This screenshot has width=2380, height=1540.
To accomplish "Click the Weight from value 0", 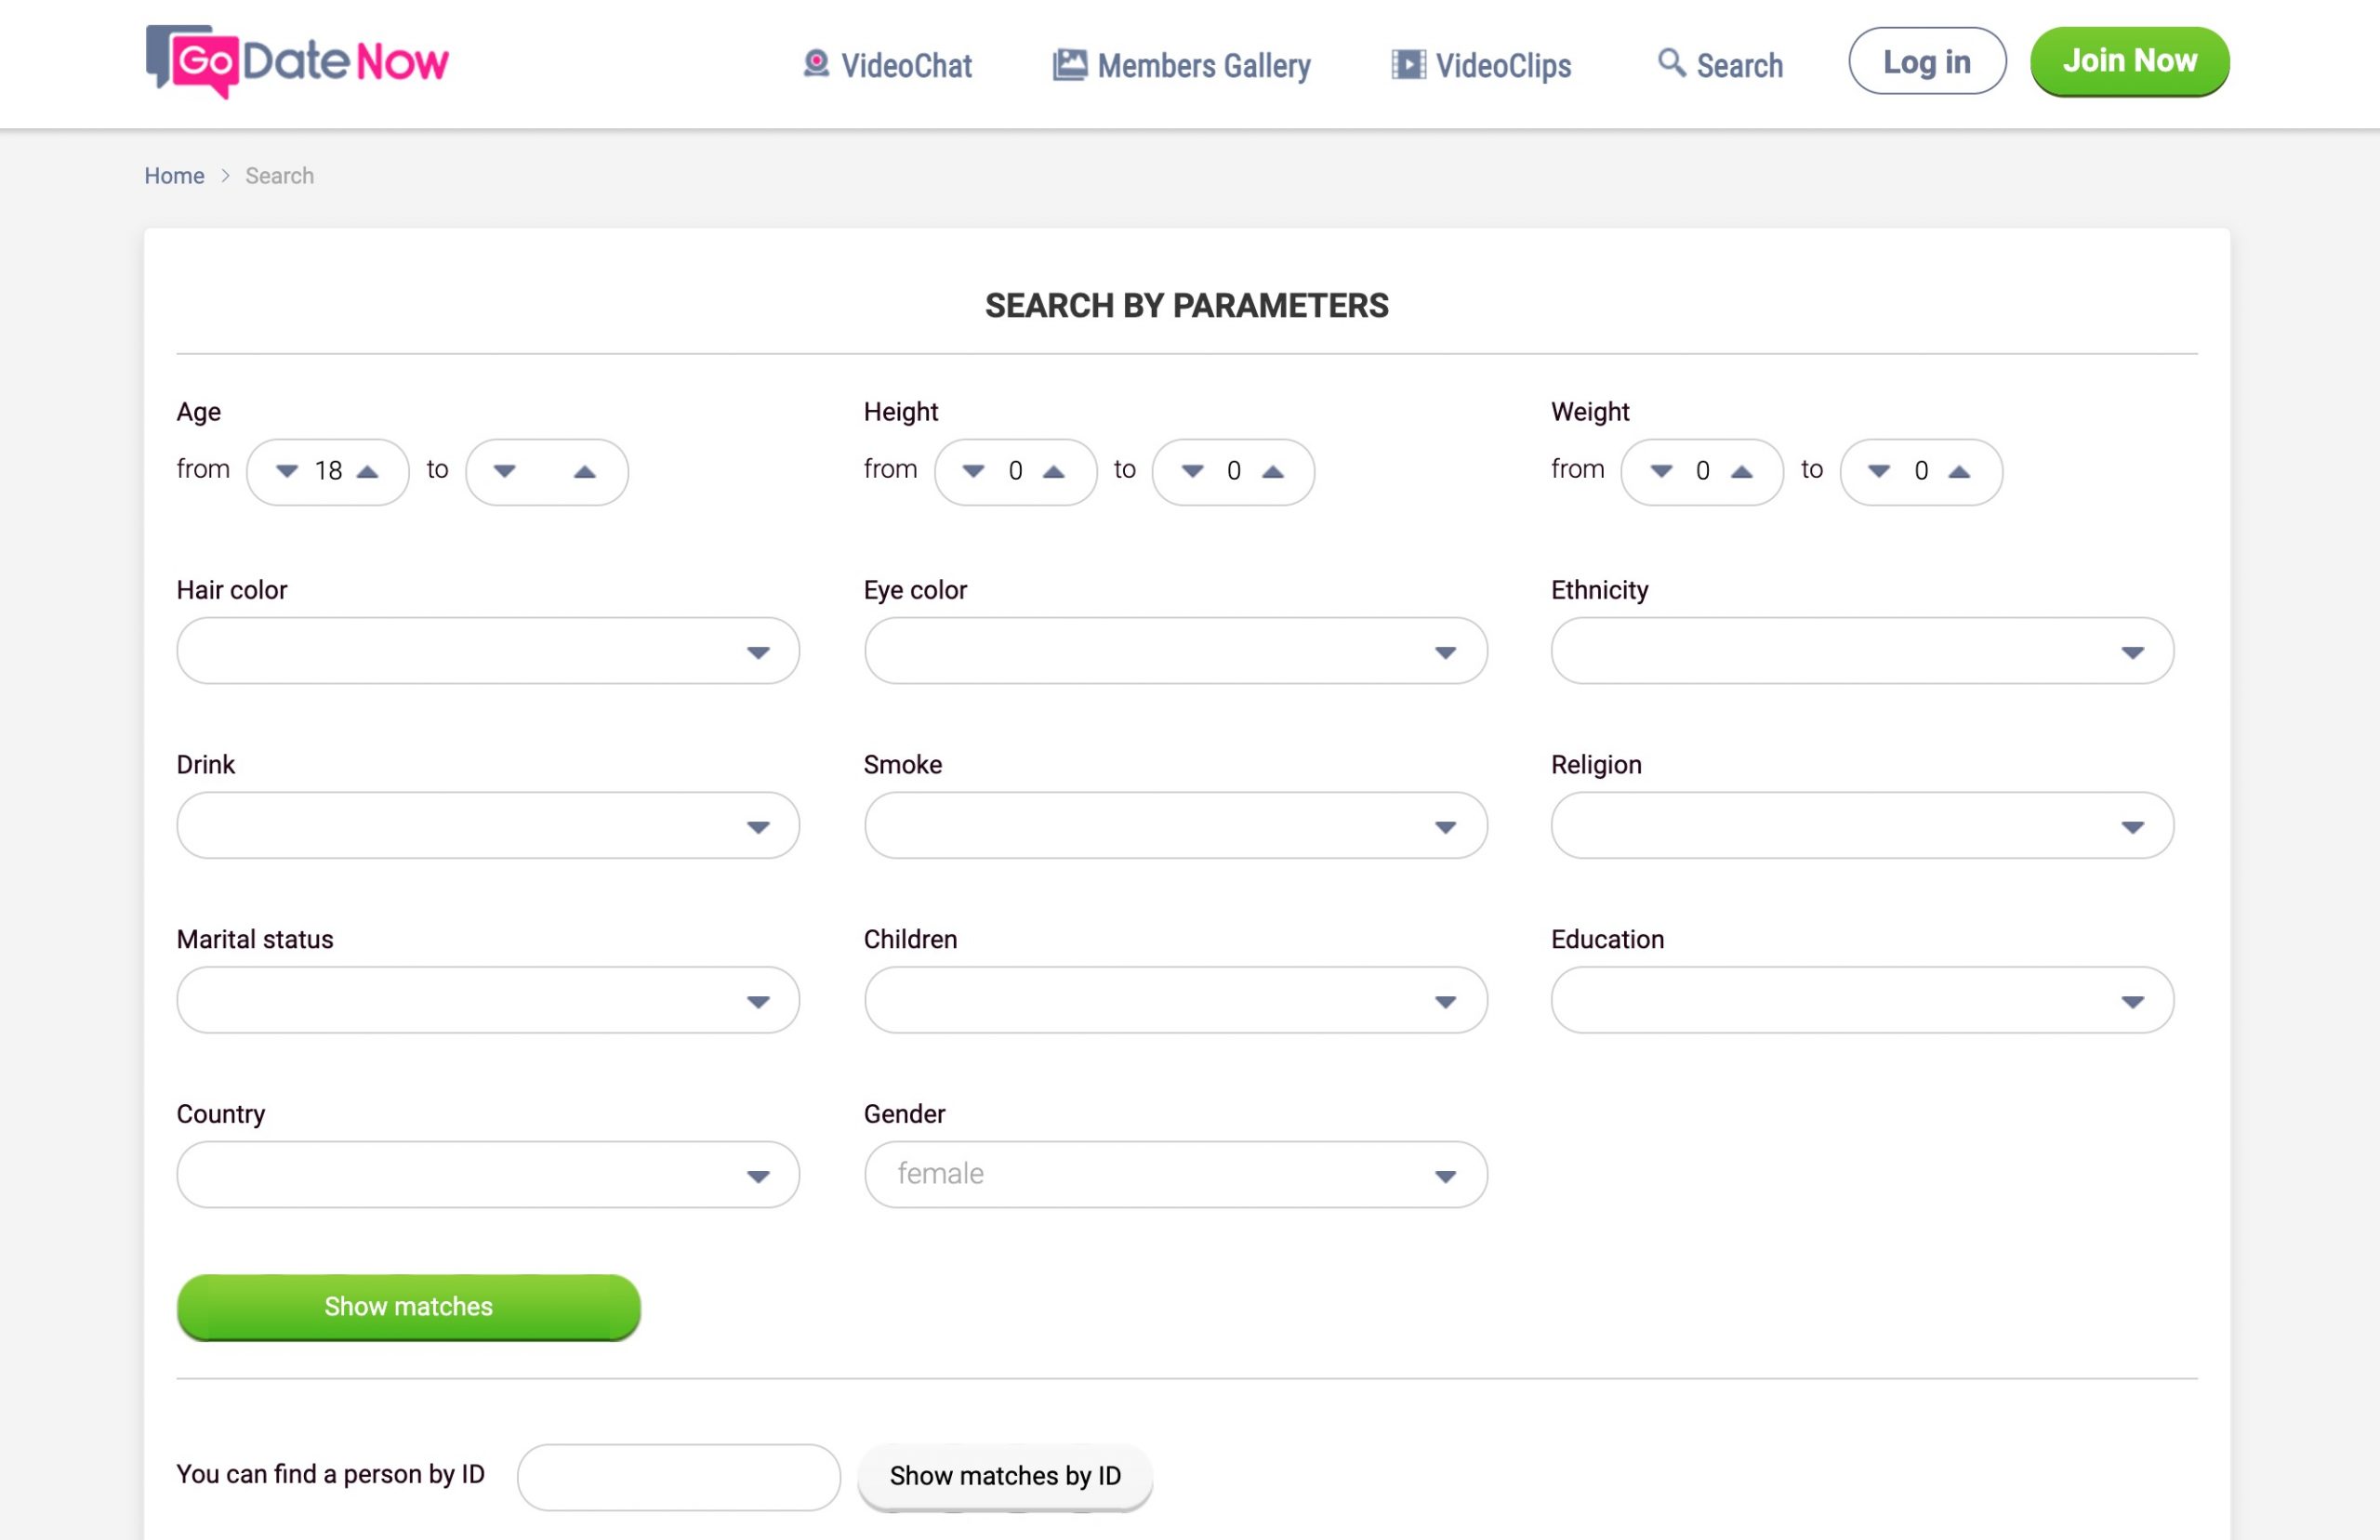I will [x=1703, y=471].
